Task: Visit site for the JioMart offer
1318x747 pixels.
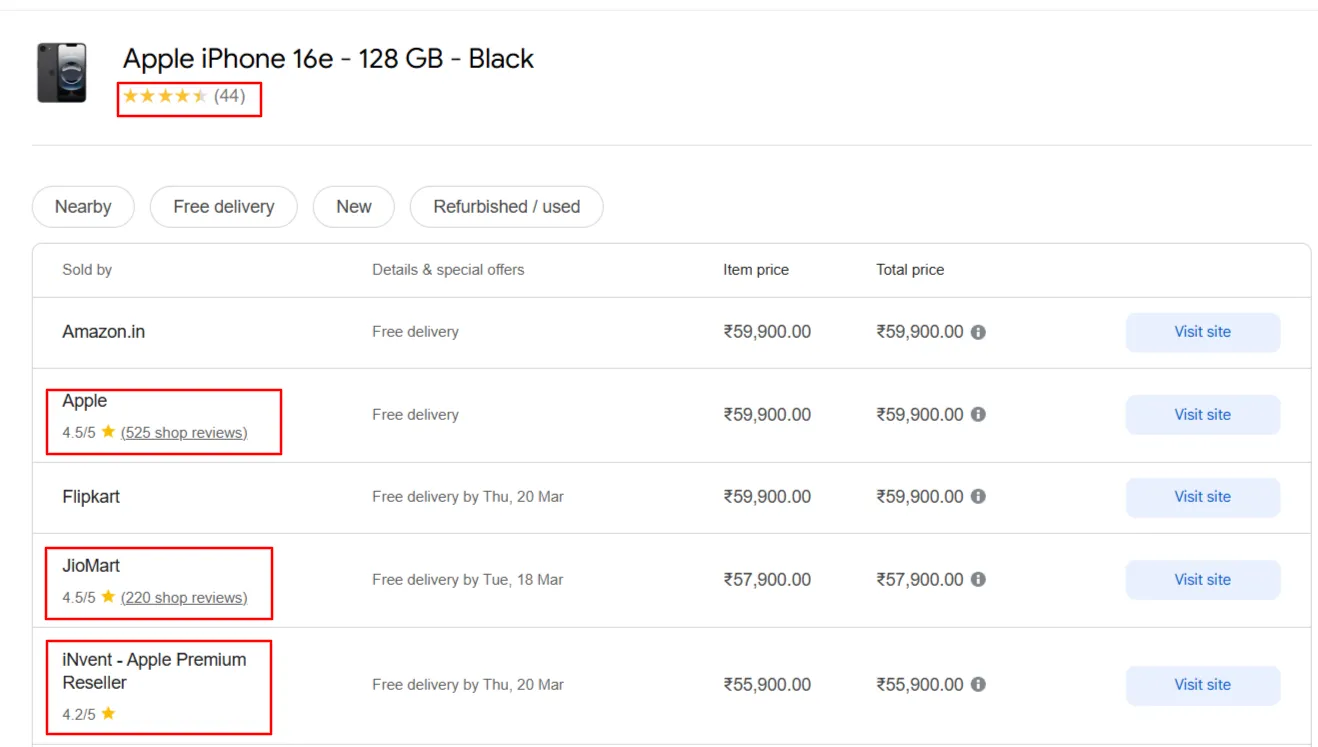Action: (x=1202, y=579)
